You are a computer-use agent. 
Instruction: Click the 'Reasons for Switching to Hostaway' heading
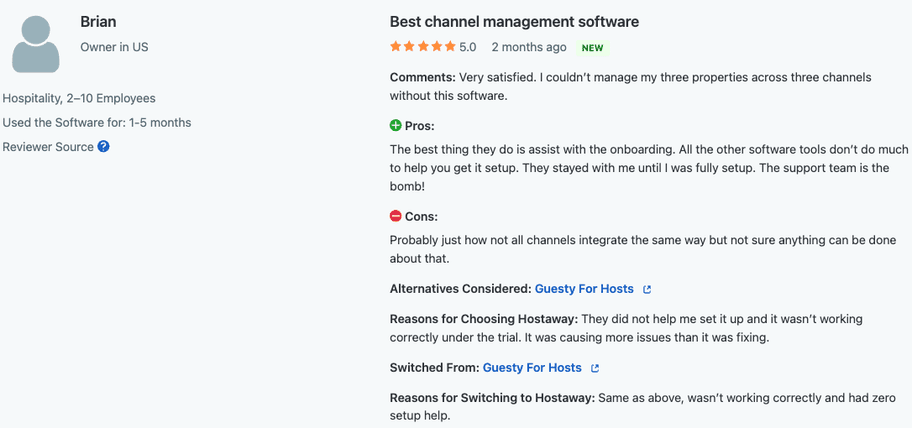click(492, 398)
